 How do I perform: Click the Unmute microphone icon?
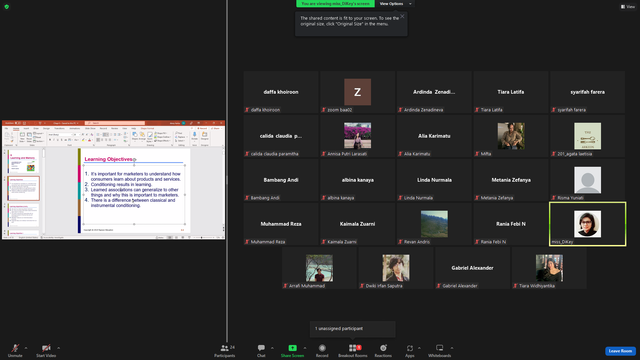coord(15,348)
